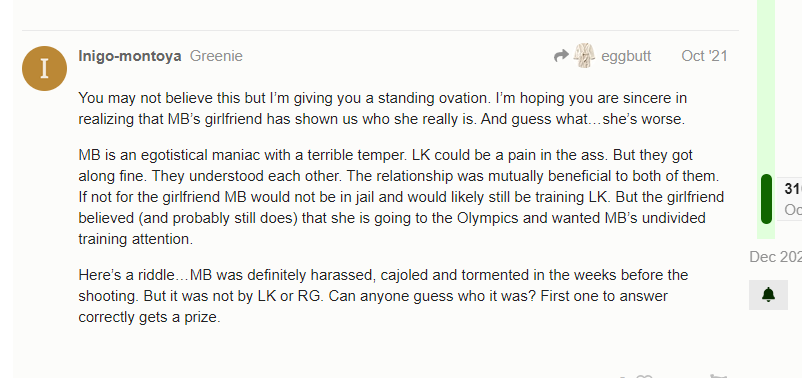Screen dimensions: 802x378
Task: Open the Oct '21 post date link
Action: tap(704, 56)
